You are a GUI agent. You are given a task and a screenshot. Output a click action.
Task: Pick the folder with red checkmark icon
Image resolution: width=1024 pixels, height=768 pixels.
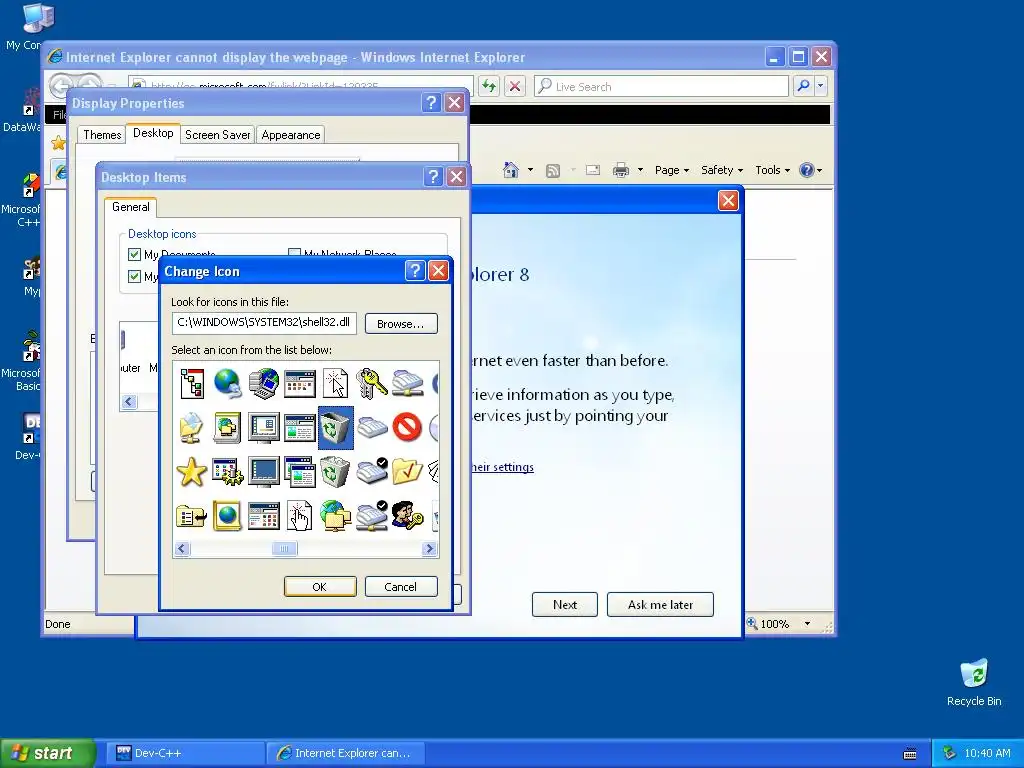(x=408, y=472)
